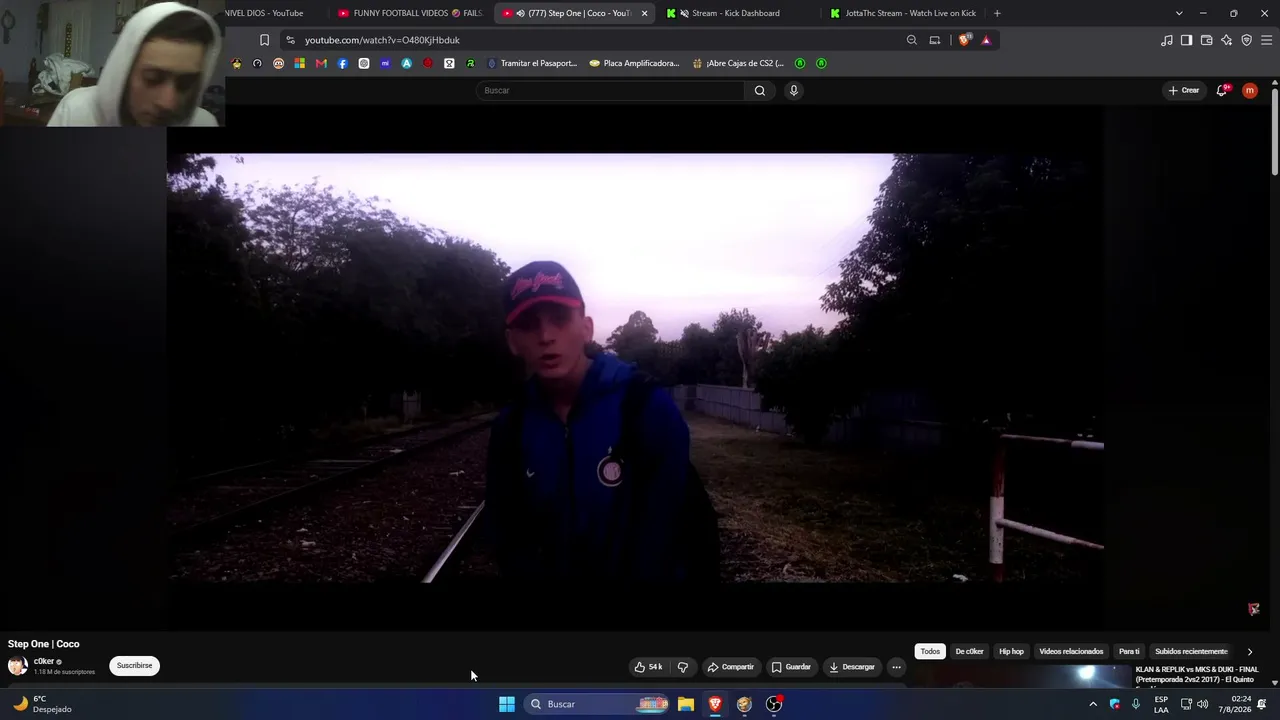Open 'Placa Amplificadora...' bookmark
This screenshot has height=720, width=1280.
(635, 63)
